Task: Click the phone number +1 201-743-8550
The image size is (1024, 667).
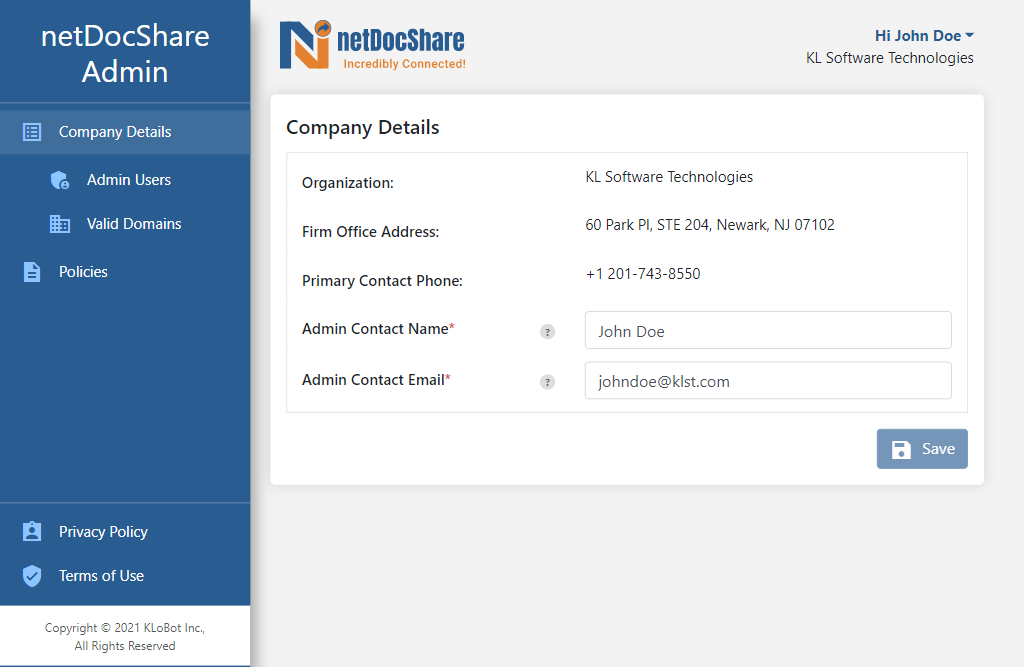Action: [643, 274]
